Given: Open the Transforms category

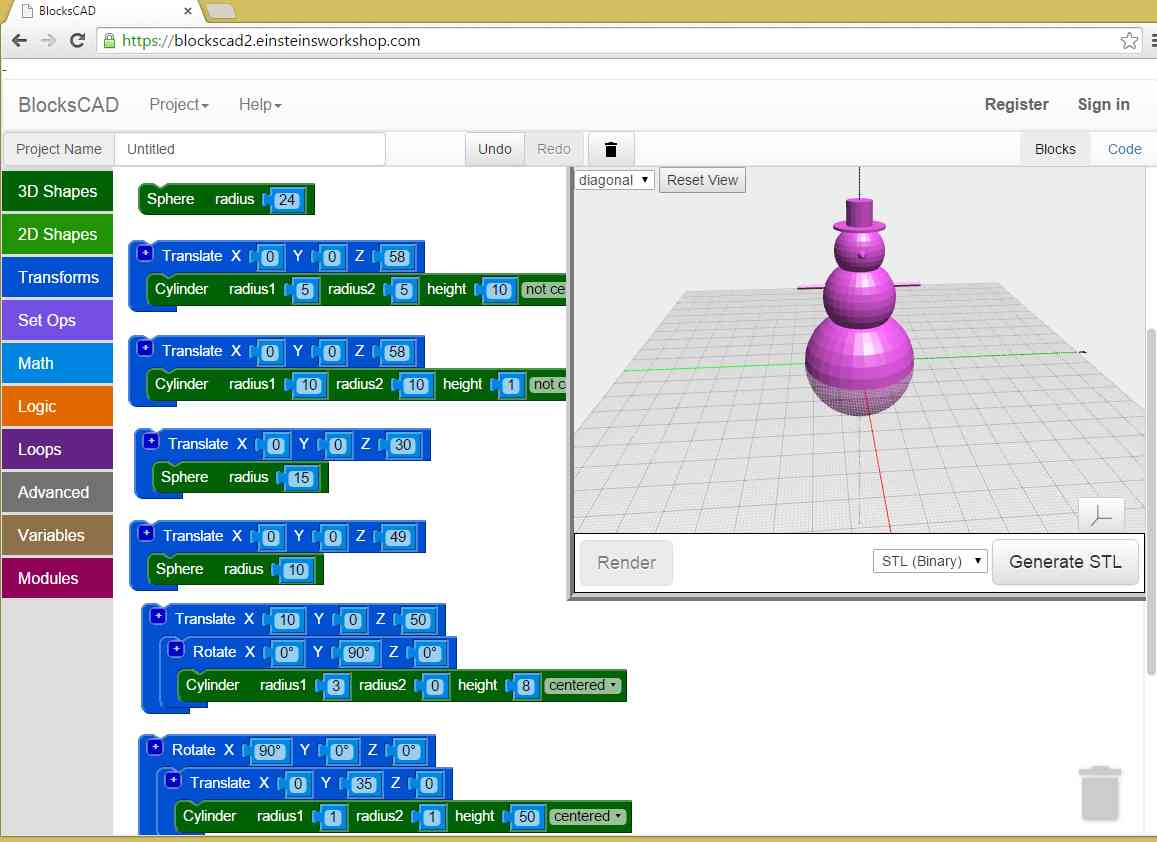Looking at the screenshot, I should 57,277.
